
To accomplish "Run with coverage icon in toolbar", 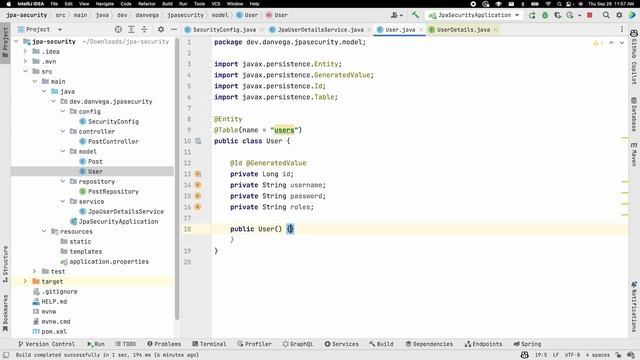I will tap(558, 15).
